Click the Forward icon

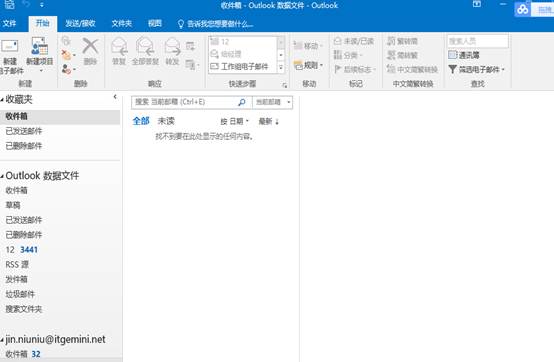172,47
